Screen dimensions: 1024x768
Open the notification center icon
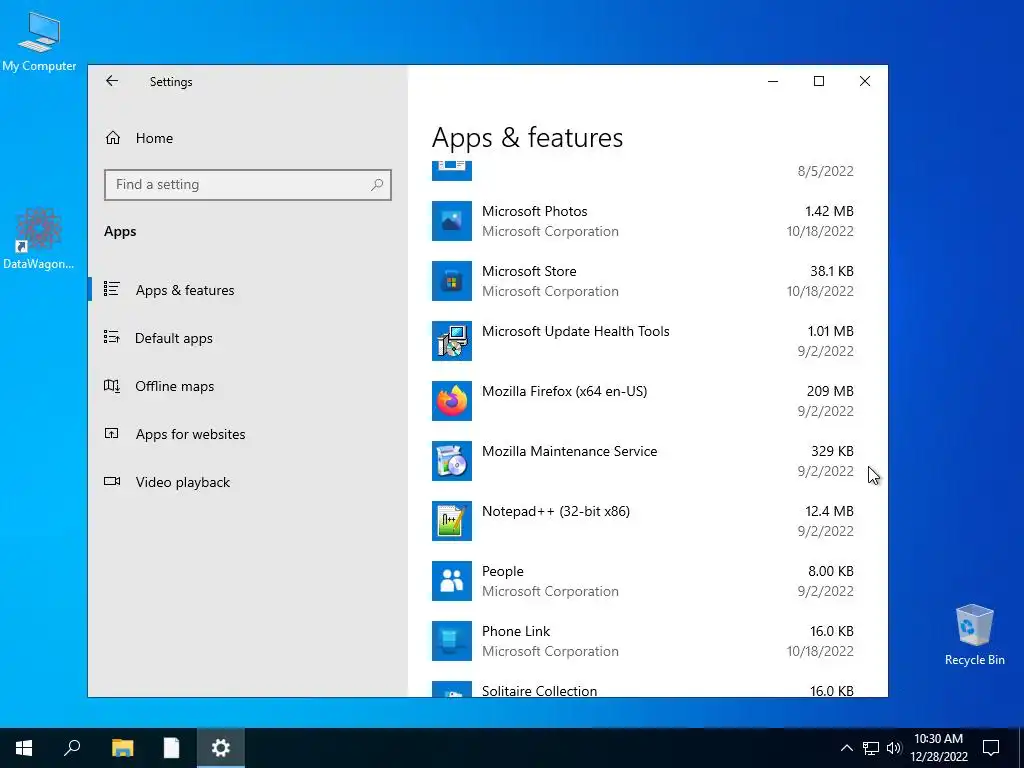(x=991, y=748)
